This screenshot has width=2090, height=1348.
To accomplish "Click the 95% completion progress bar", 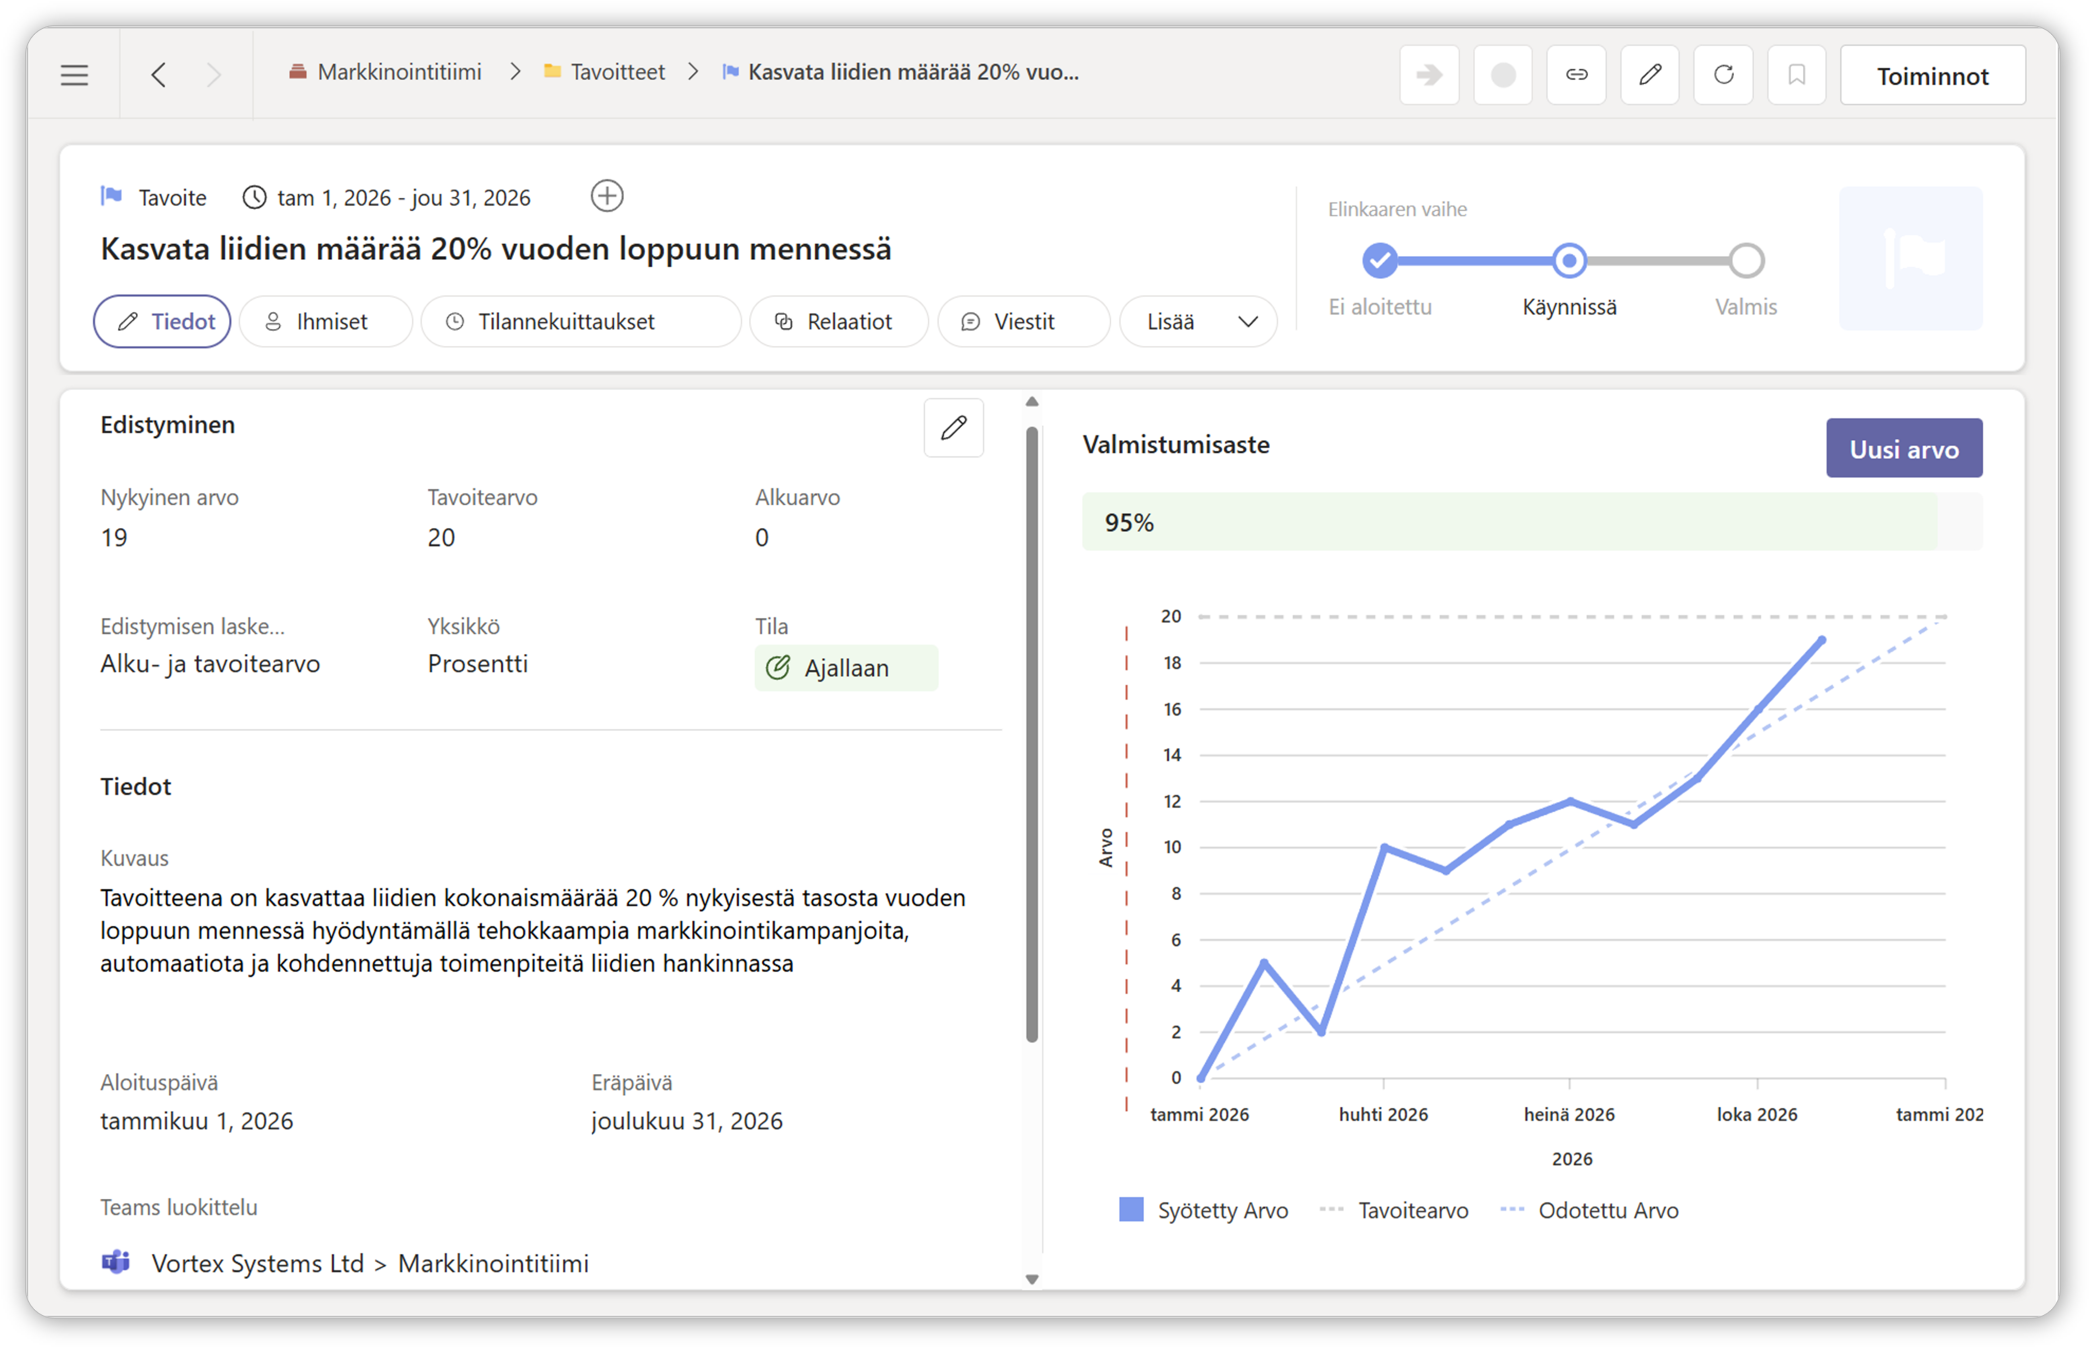I will pos(1530,522).
